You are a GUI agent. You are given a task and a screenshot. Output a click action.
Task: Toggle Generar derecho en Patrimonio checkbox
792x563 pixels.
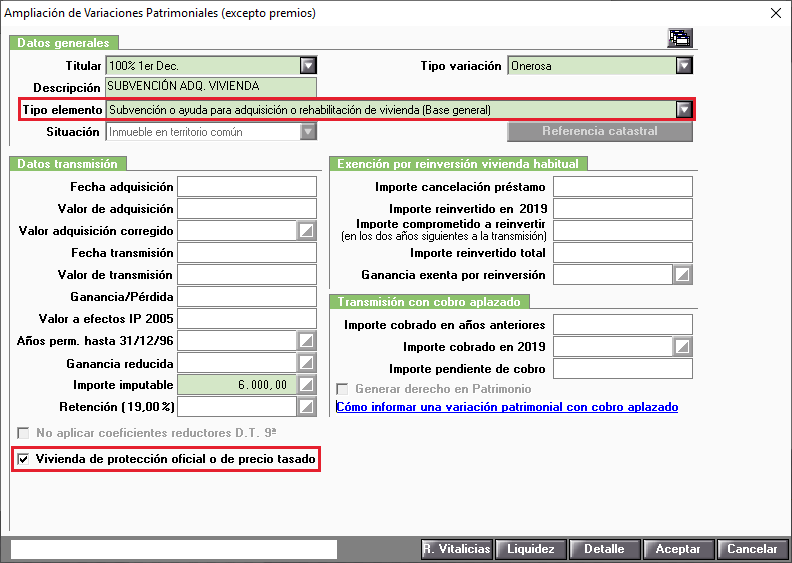(342, 389)
